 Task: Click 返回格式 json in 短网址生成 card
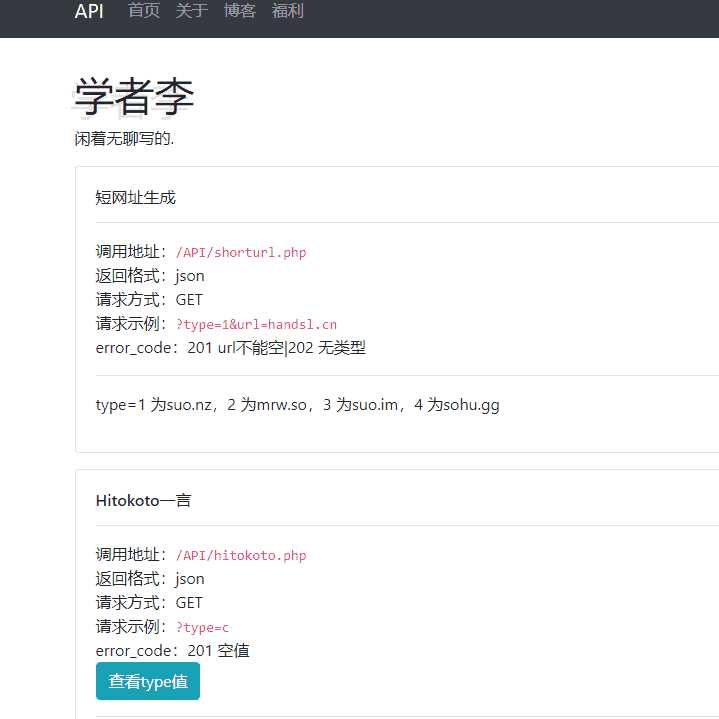pos(150,276)
